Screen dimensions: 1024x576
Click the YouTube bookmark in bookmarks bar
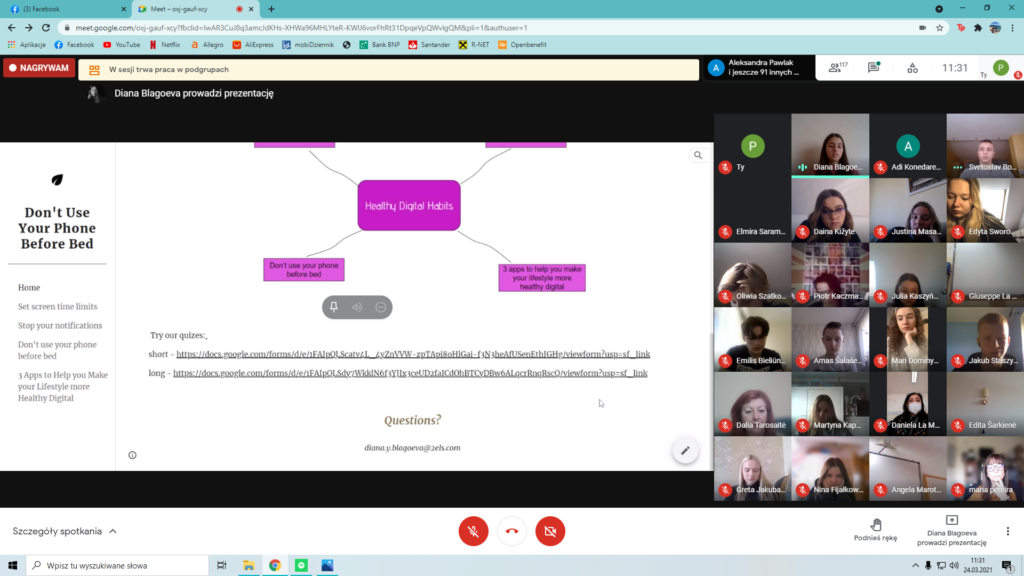(121, 44)
